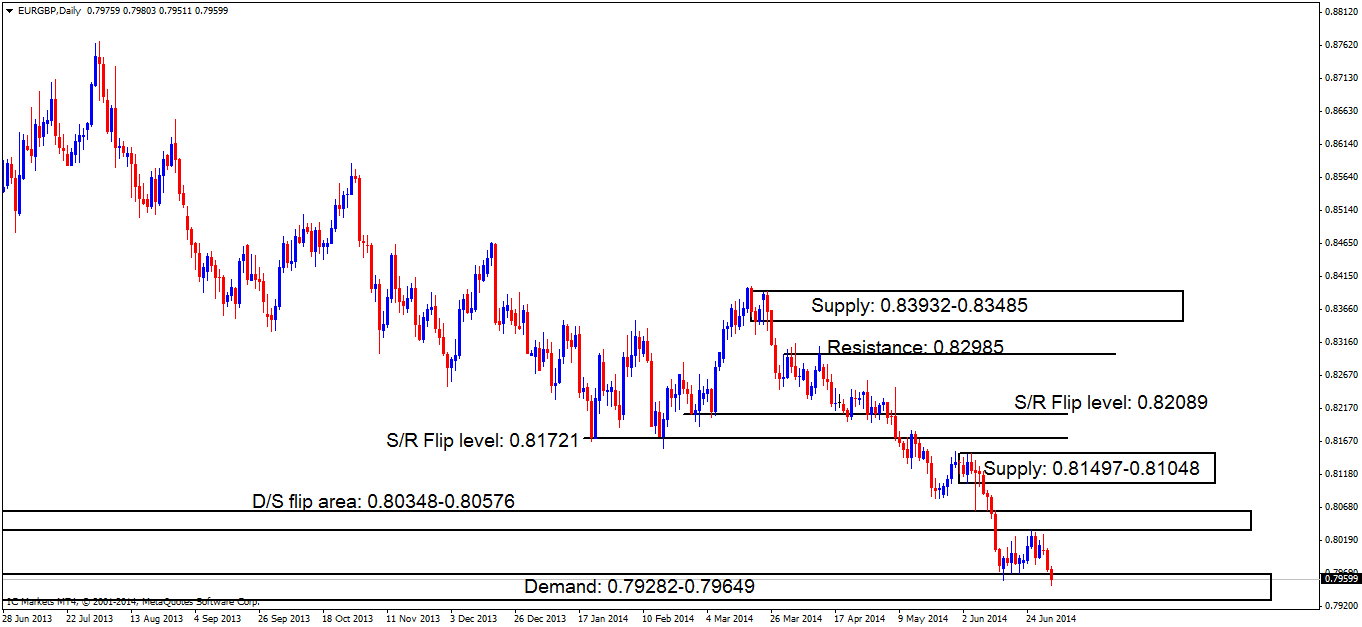This screenshot has height=627, width=1362.
Task: Select the 'S/R Flip level: 0.81721' label
Action: [483, 439]
